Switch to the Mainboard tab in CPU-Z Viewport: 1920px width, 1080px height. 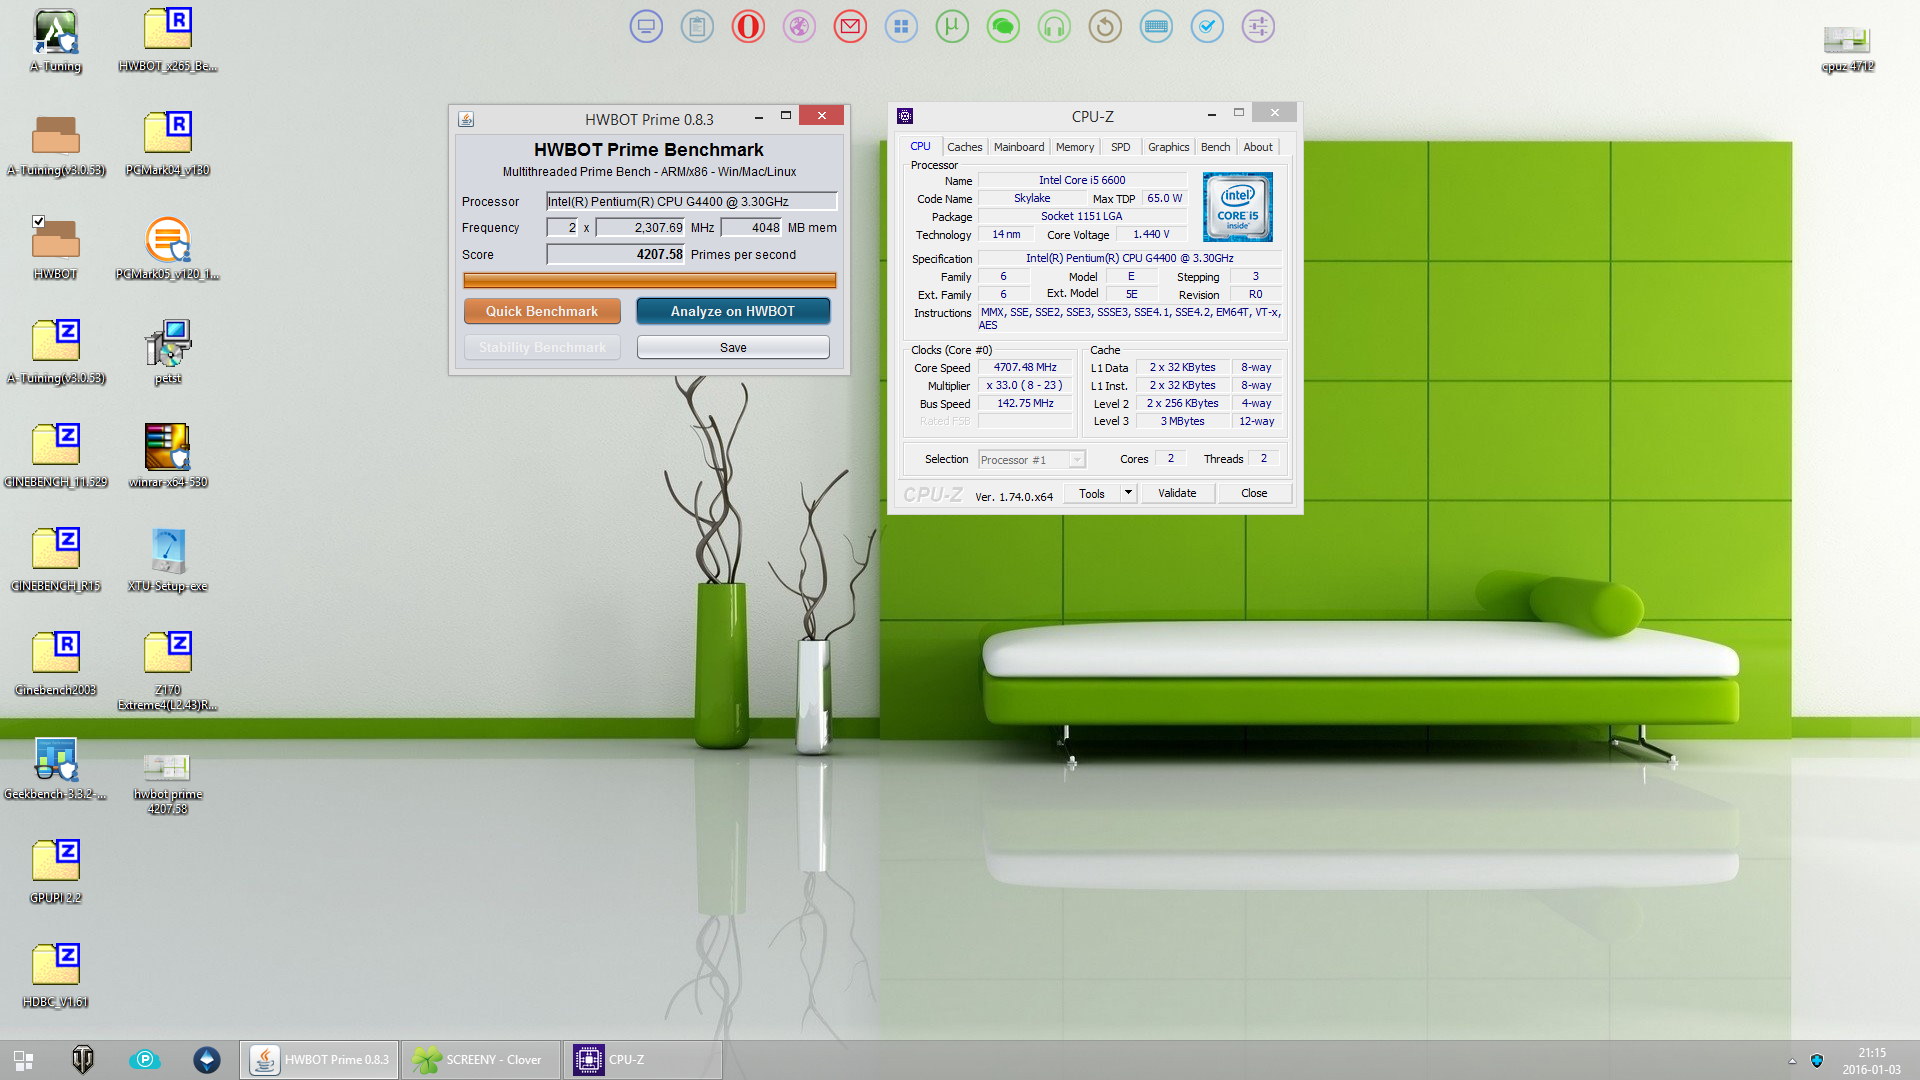click(x=1018, y=147)
